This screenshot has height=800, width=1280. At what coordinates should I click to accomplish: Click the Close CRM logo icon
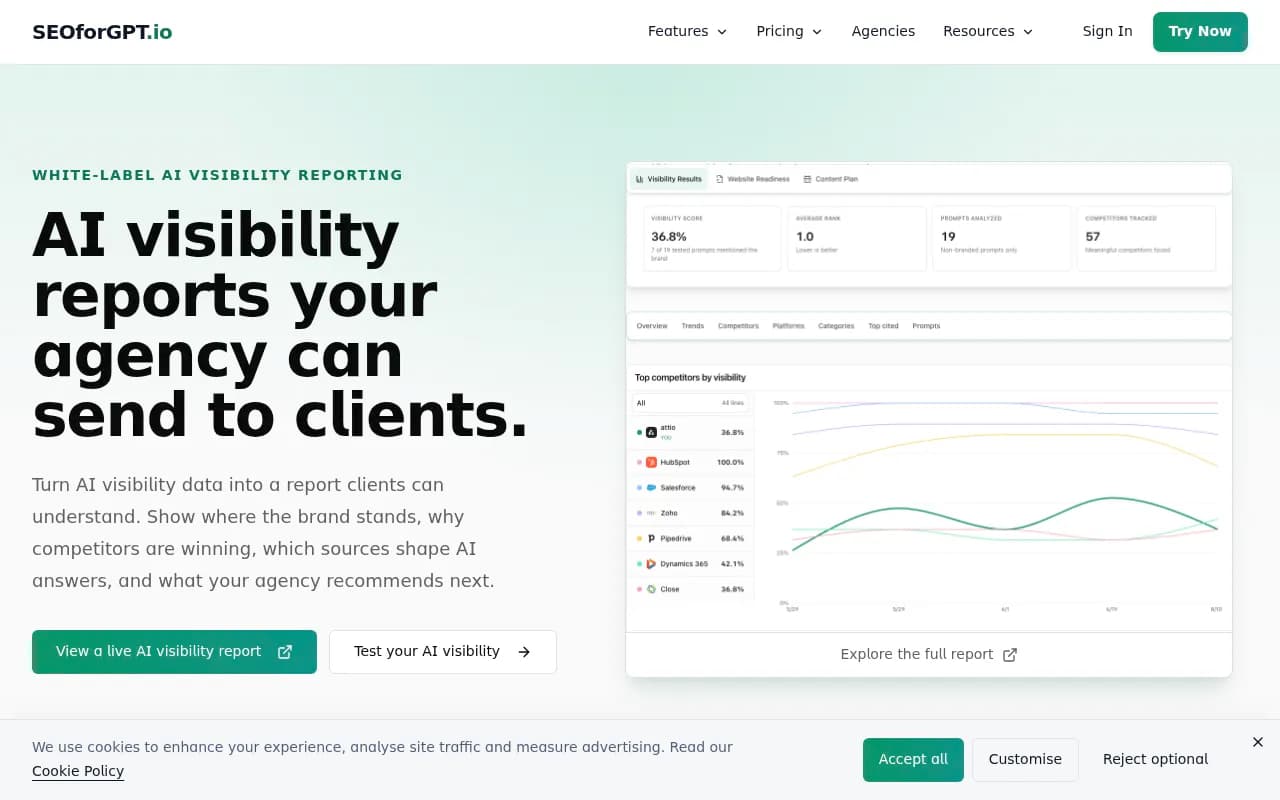tap(651, 589)
